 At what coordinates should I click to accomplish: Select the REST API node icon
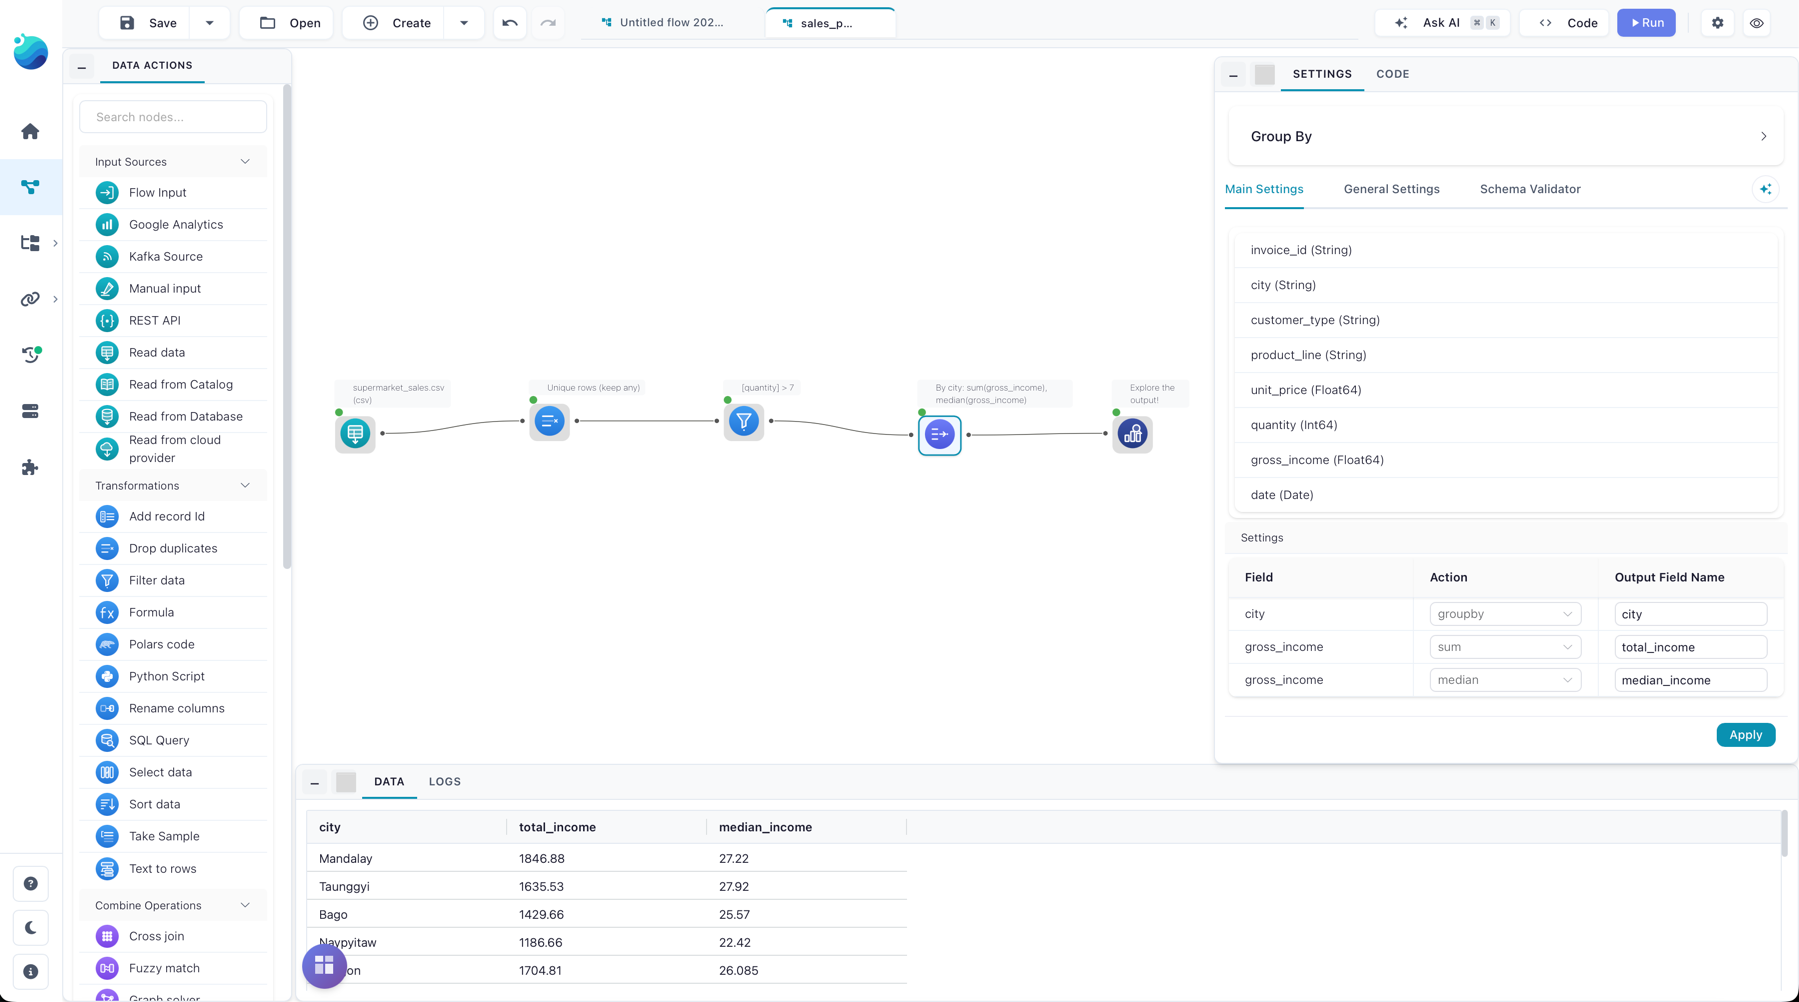click(x=107, y=320)
